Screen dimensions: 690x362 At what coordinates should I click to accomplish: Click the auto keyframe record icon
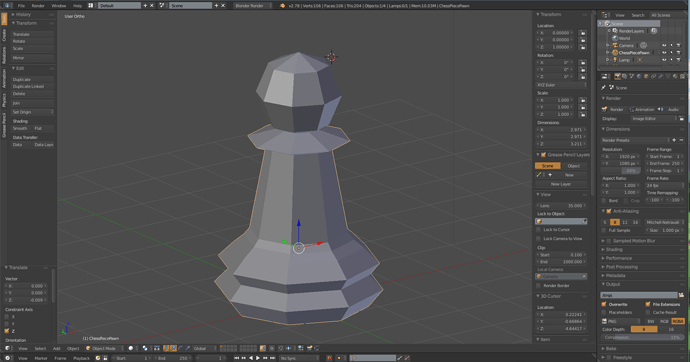coord(330,358)
